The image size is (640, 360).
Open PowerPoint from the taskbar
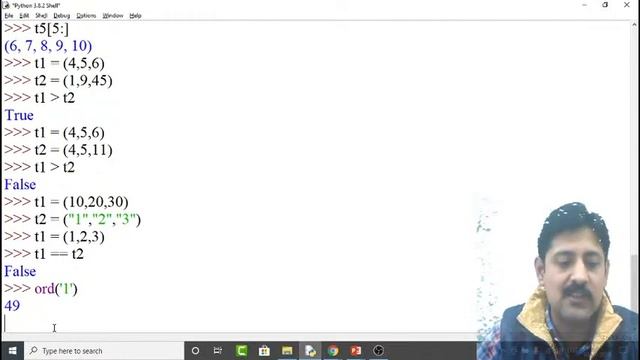click(356, 351)
